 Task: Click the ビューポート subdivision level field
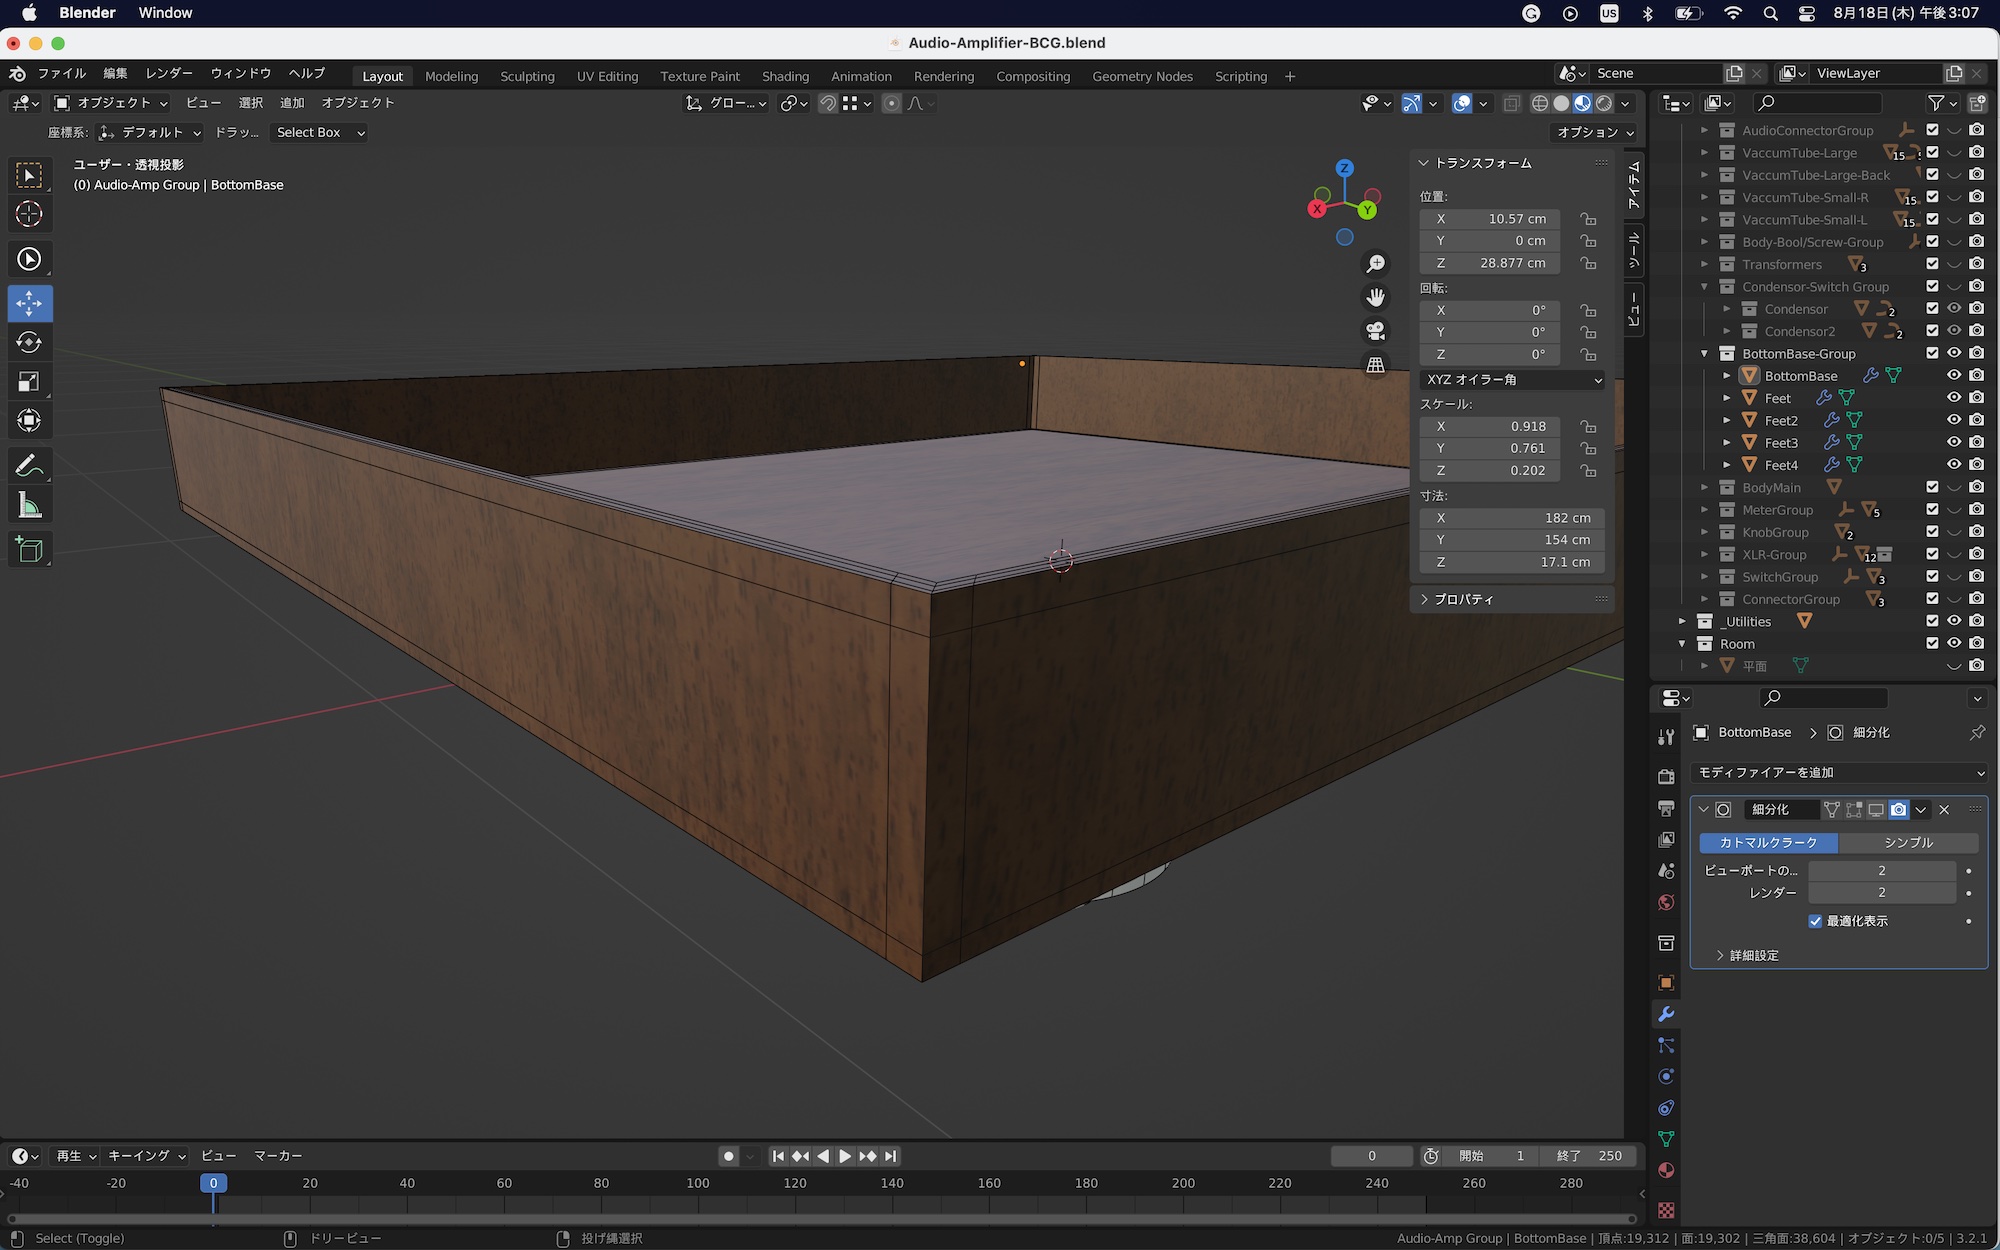(x=1881, y=871)
